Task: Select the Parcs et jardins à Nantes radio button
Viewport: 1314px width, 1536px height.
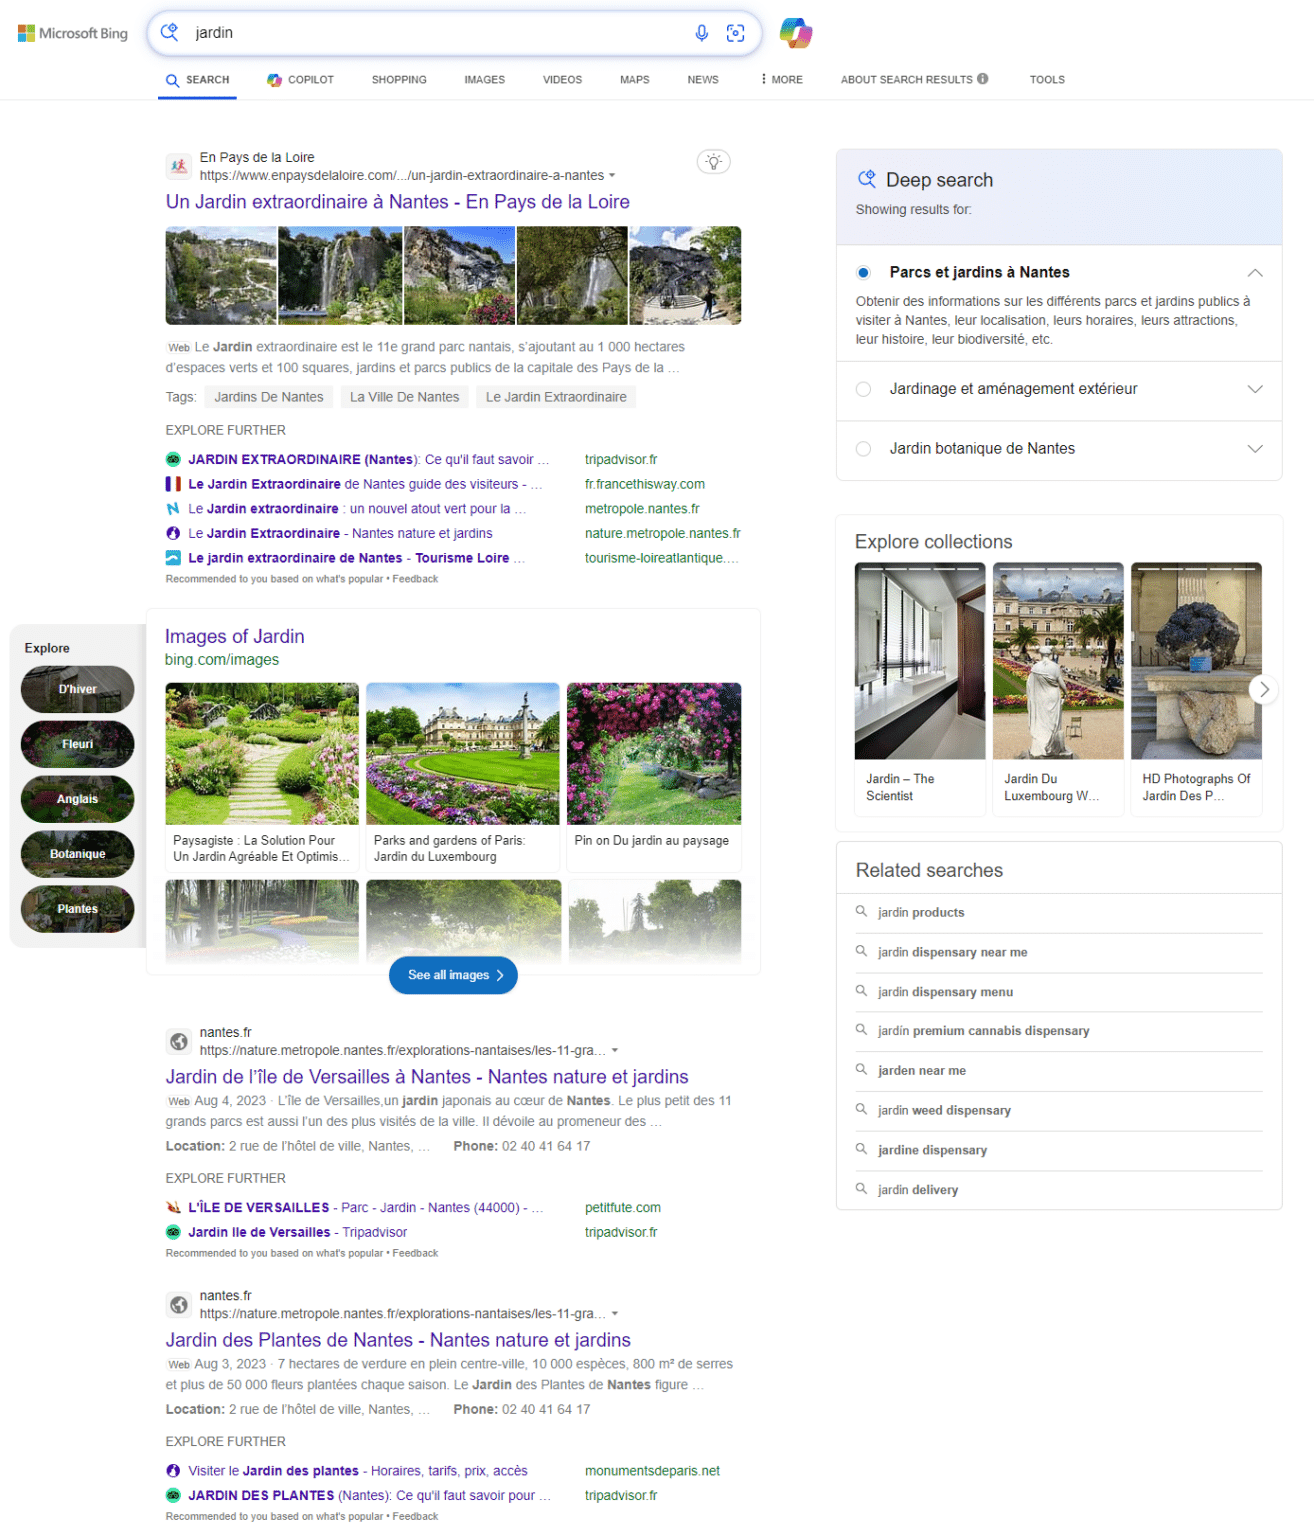Action: click(x=863, y=271)
